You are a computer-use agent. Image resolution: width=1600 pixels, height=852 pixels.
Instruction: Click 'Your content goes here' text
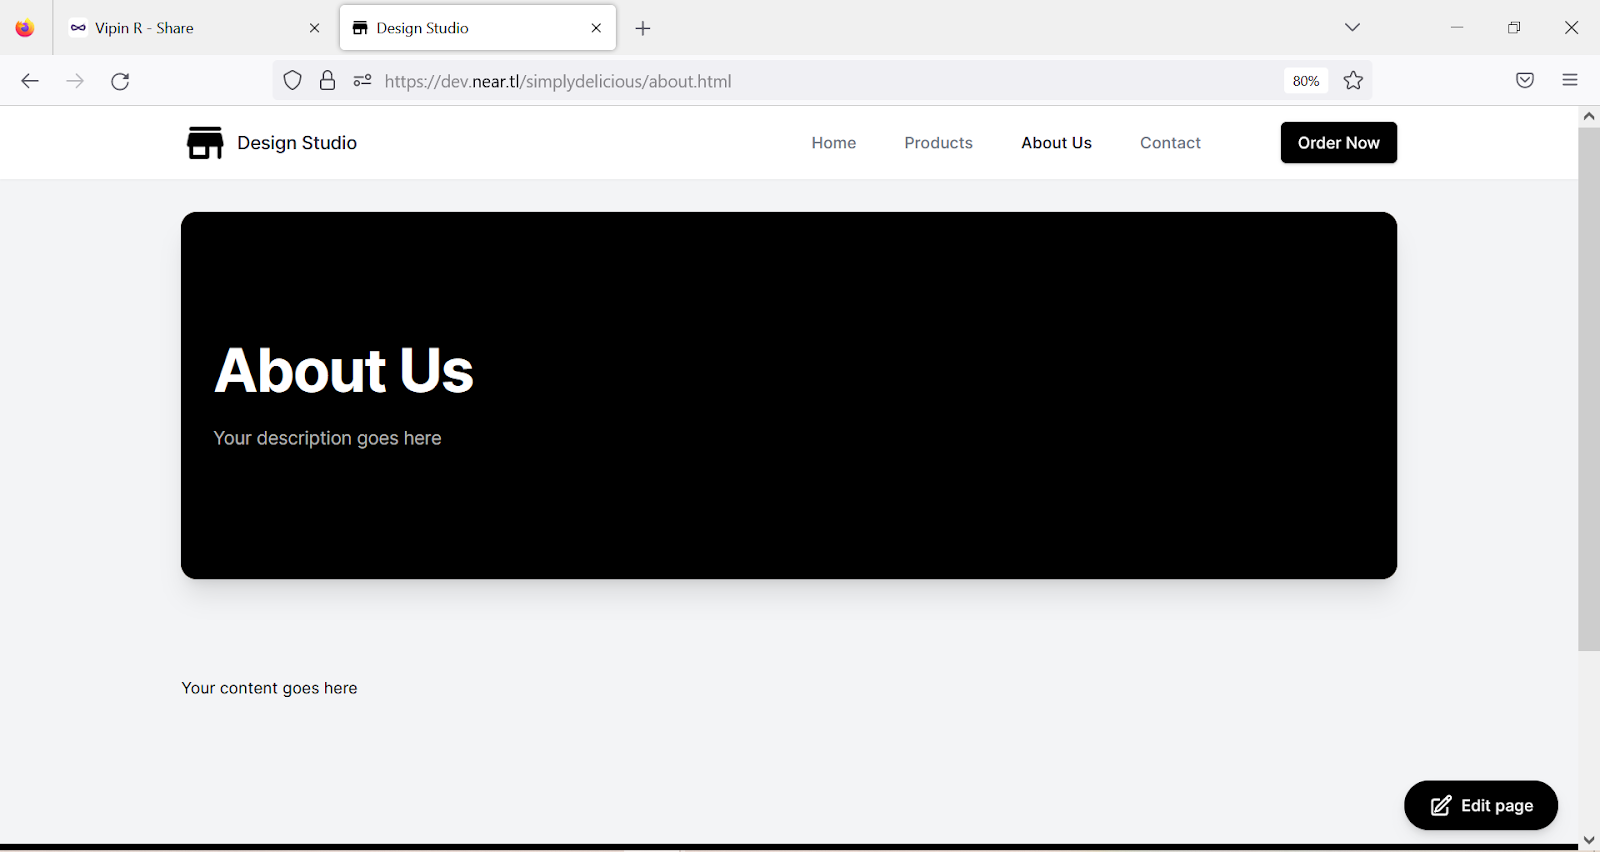coord(269,688)
